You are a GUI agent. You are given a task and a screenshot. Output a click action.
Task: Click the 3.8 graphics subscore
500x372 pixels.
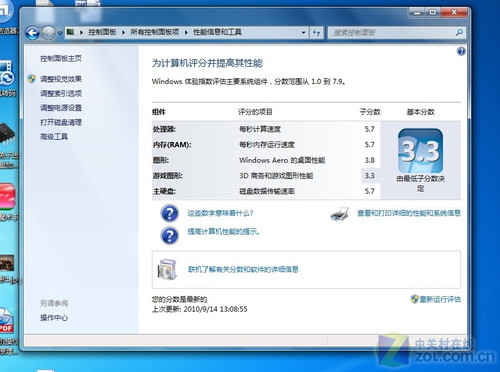click(370, 160)
